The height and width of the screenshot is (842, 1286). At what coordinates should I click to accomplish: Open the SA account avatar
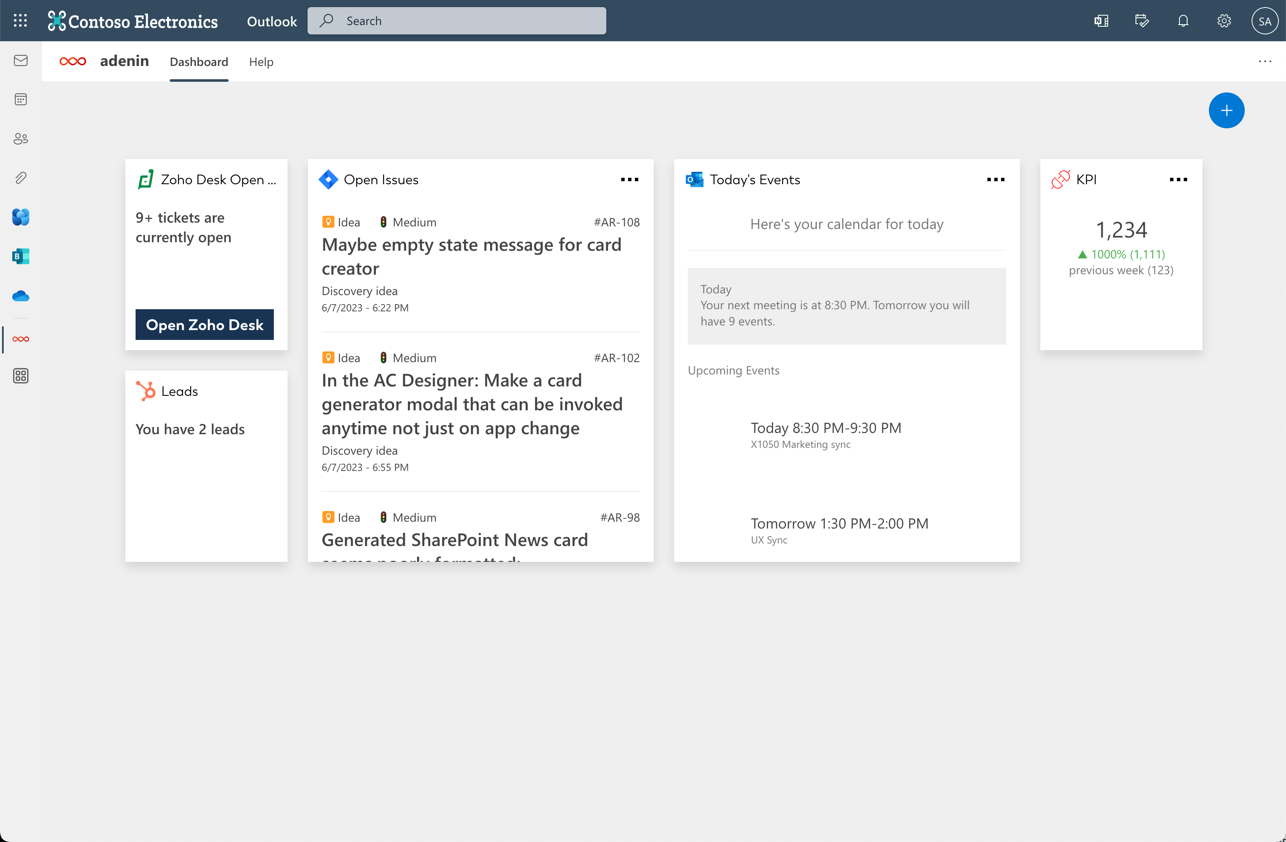coord(1265,21)
